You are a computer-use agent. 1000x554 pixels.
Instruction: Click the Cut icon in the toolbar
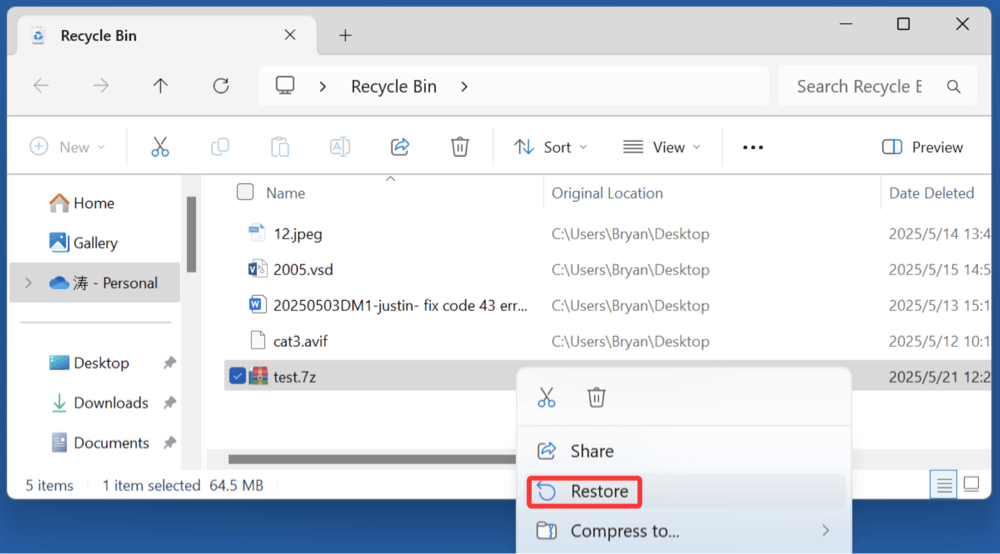click(160, 147)
